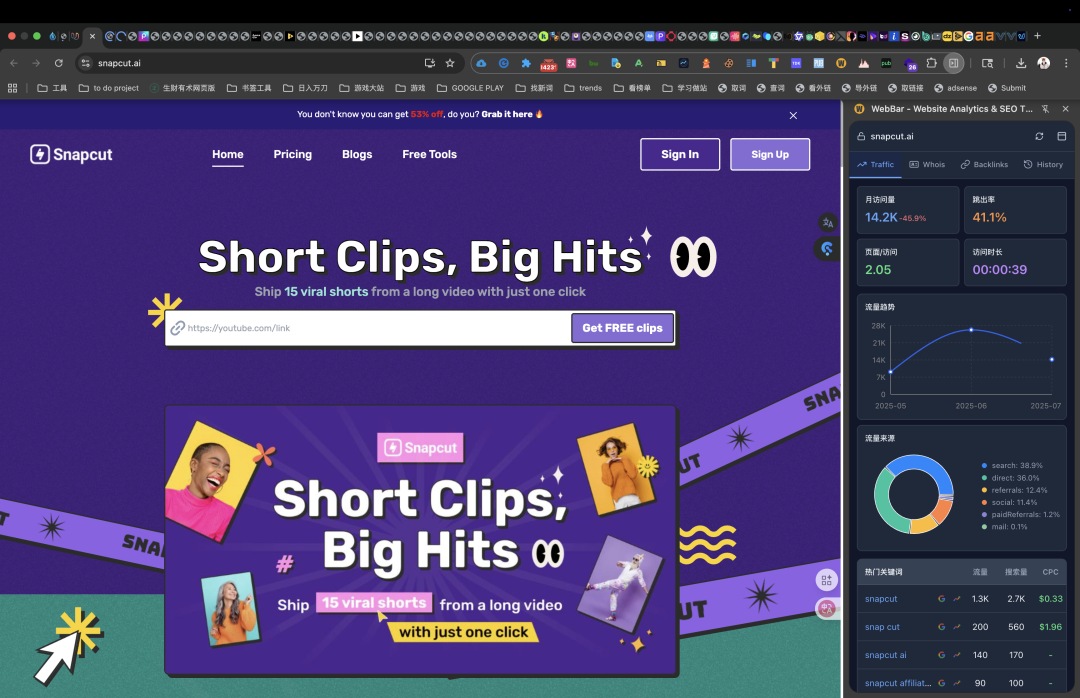
Task: Open the GOOGLE PLAY bookmarks folder
Action: click(x=470, y=88)
